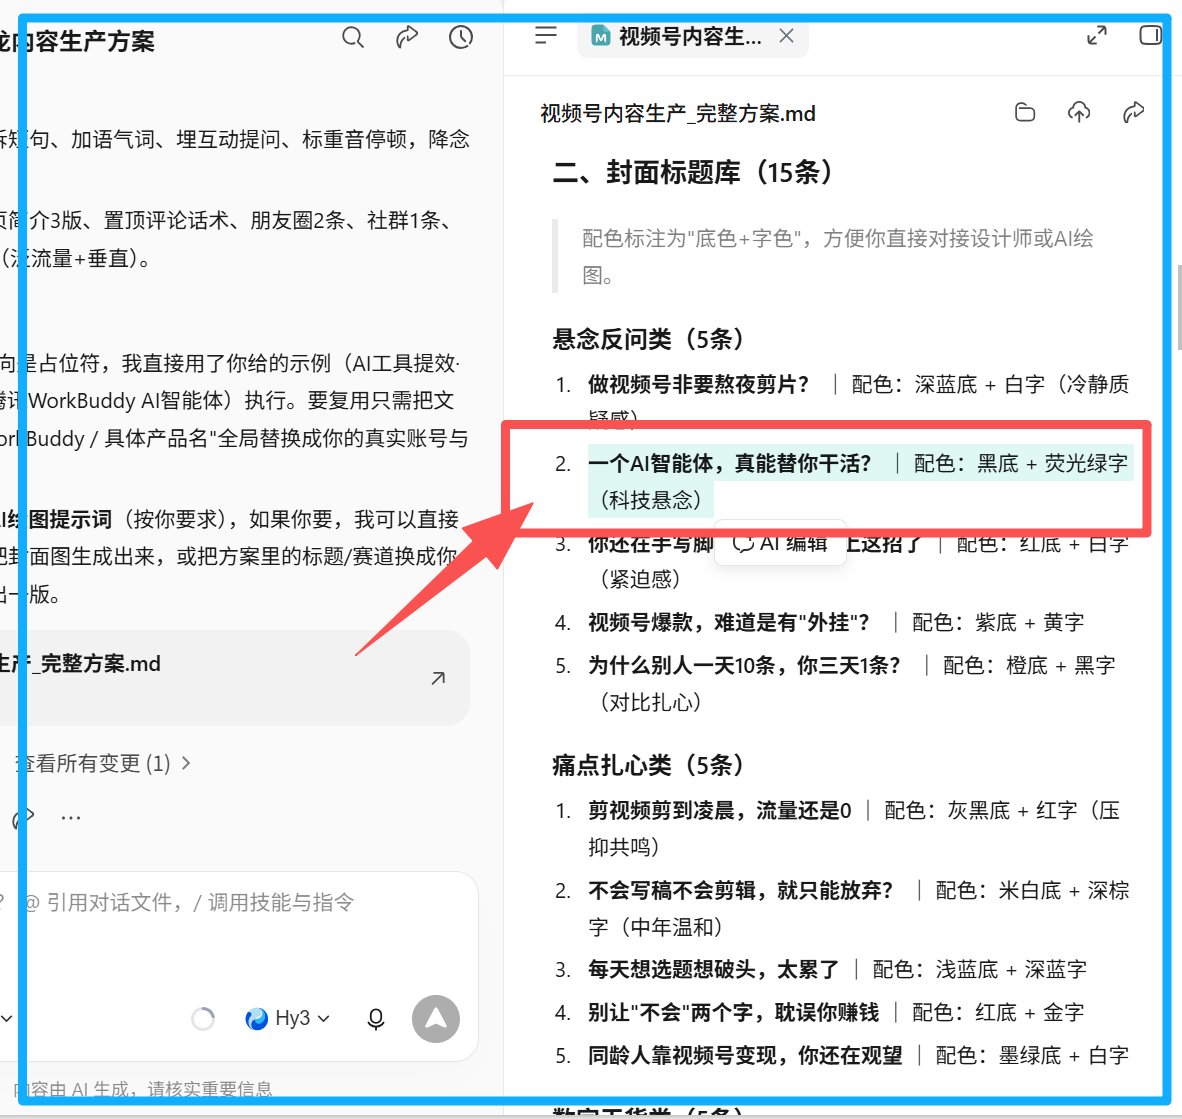Toggle the document outline list icon

tap(546, 35)
